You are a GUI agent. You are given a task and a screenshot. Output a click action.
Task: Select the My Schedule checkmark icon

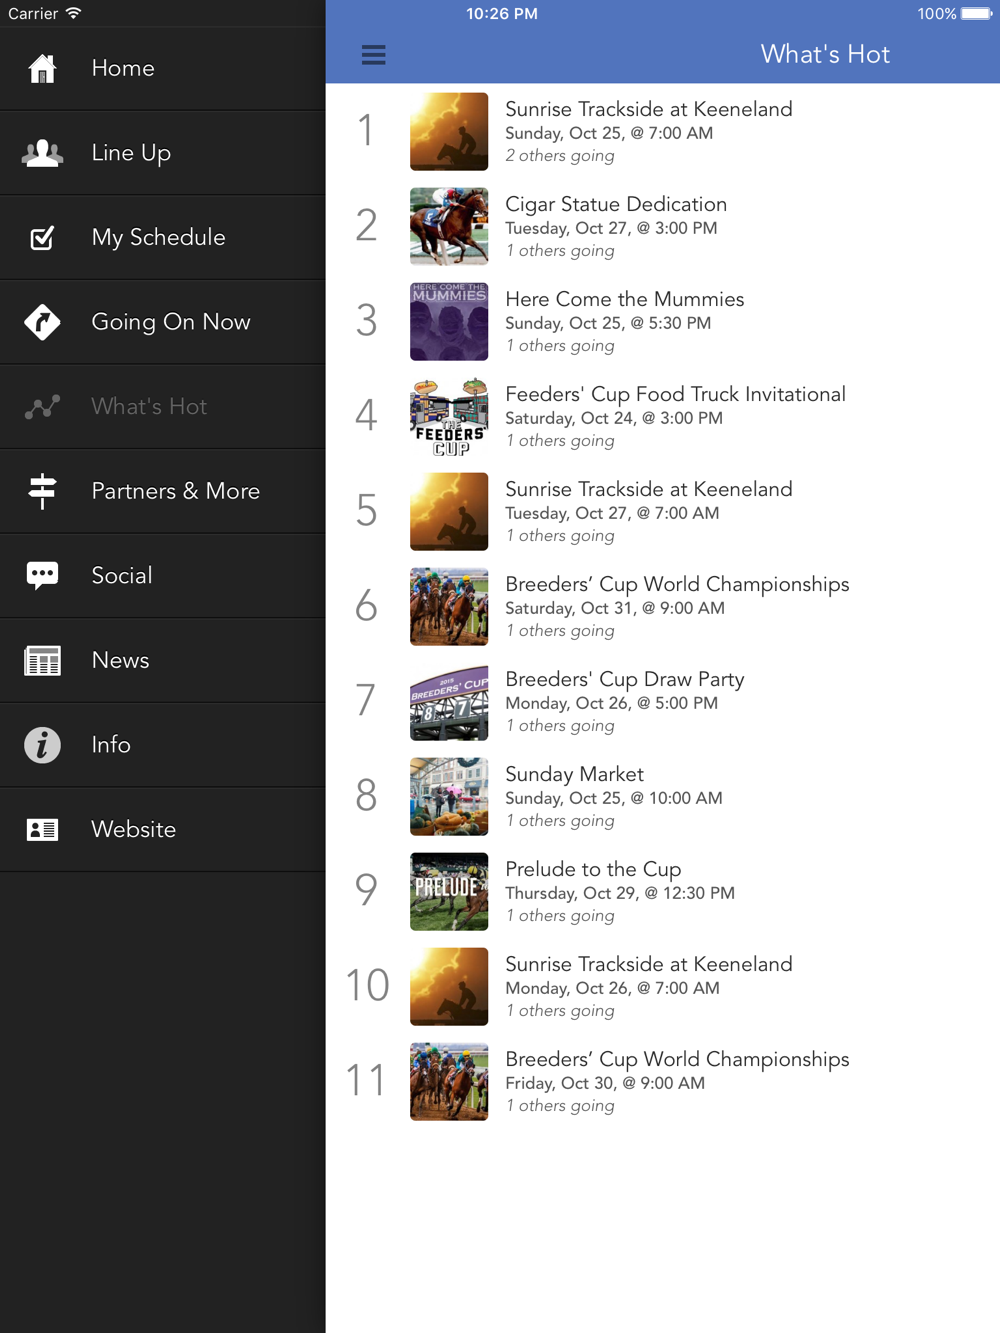[x=42, y=238]
